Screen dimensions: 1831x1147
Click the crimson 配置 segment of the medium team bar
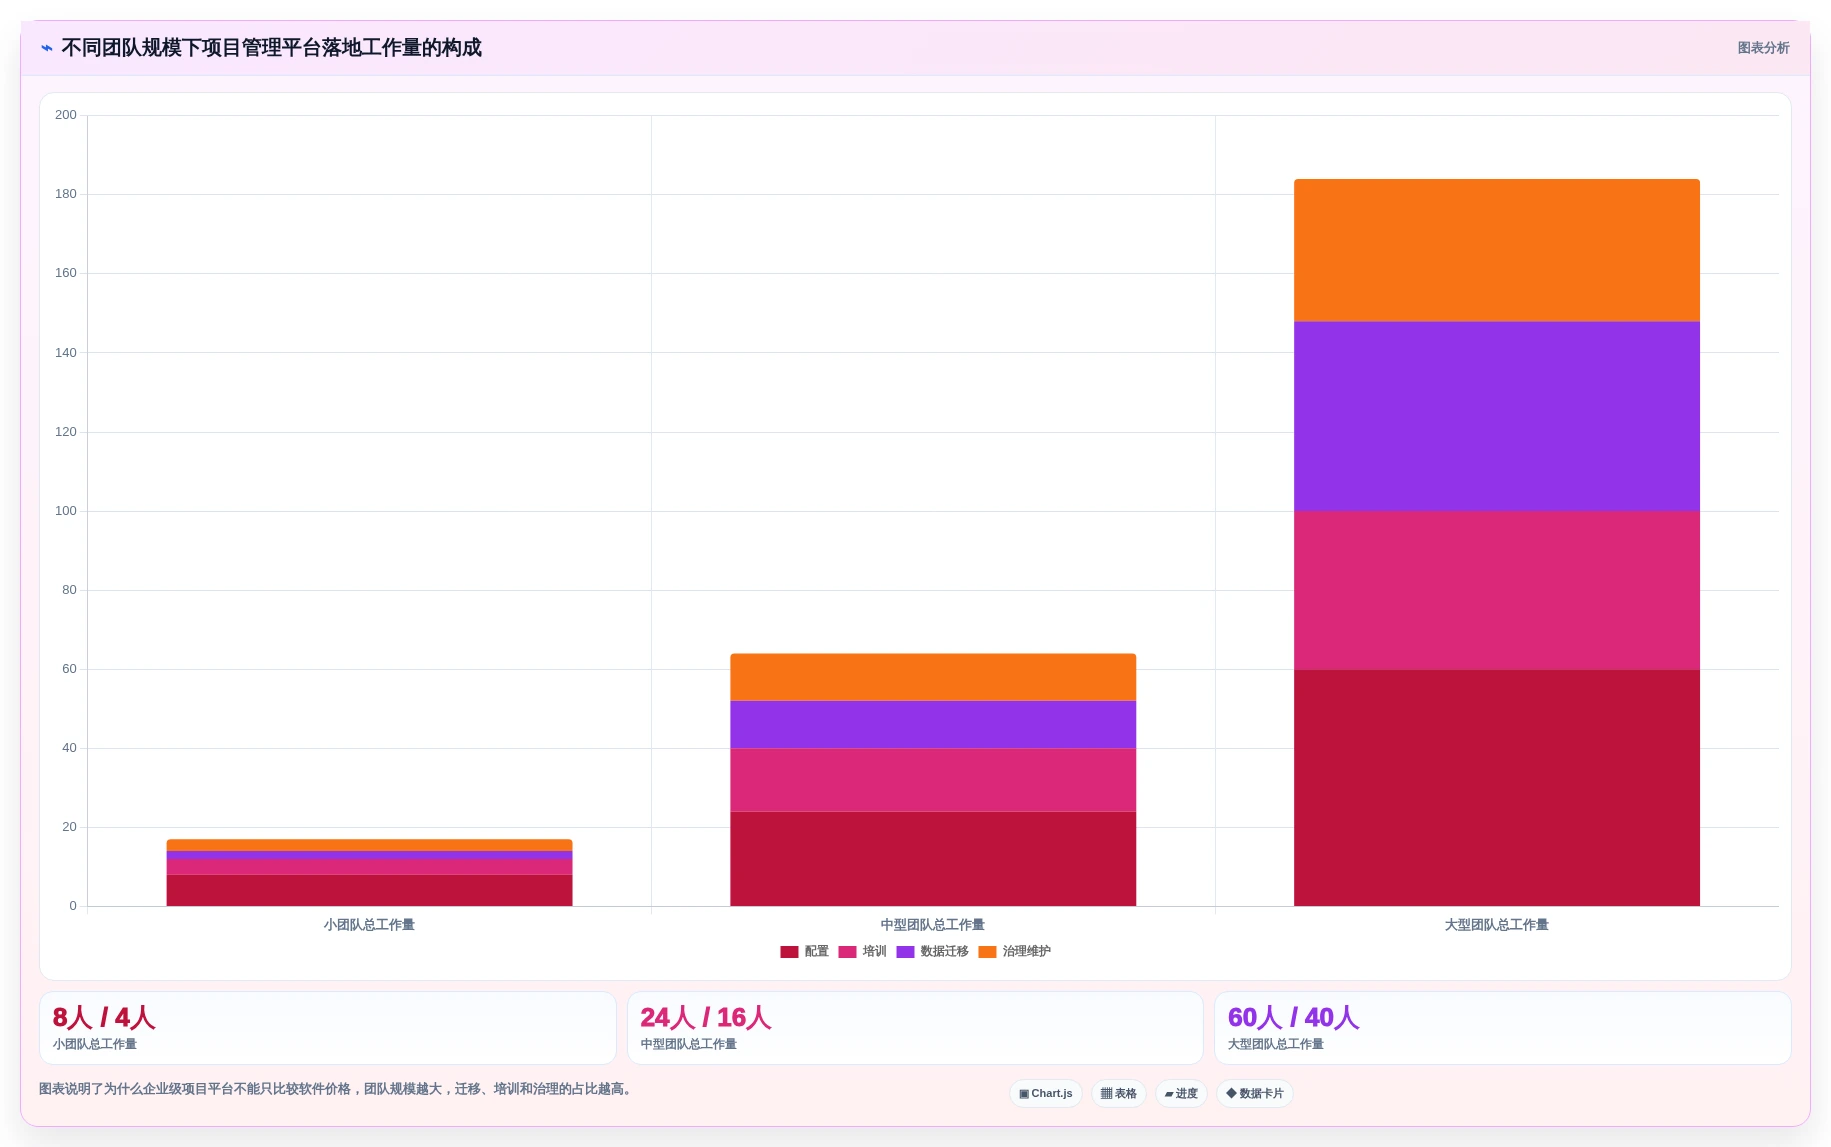tap(933, 859)
